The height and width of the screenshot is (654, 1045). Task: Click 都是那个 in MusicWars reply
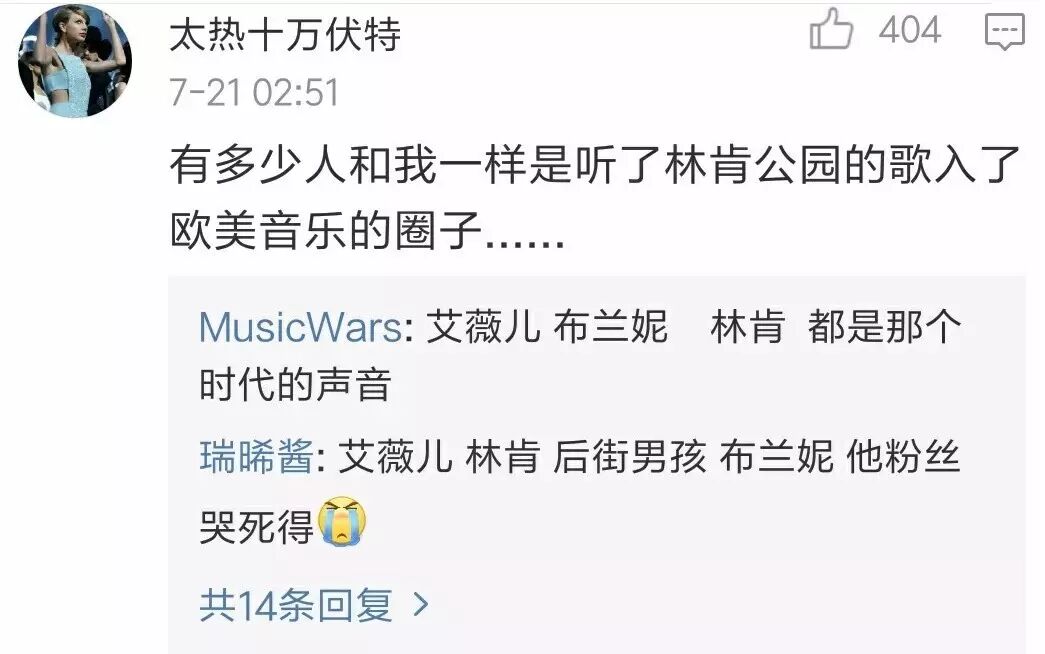[884, 328]
